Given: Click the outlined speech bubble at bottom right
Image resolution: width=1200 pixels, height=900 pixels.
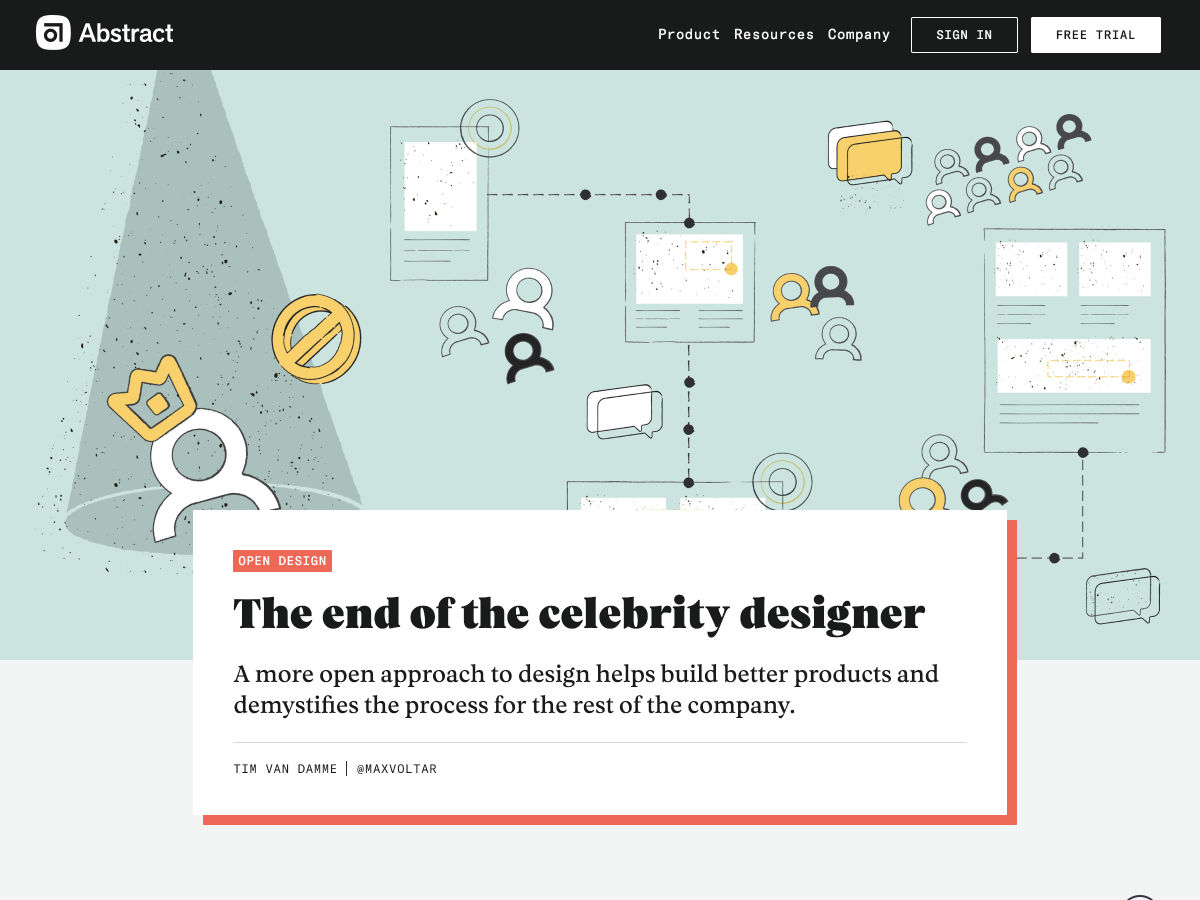Looking at the screenshot, I should pyautogui.click(x=1122, y=596).
